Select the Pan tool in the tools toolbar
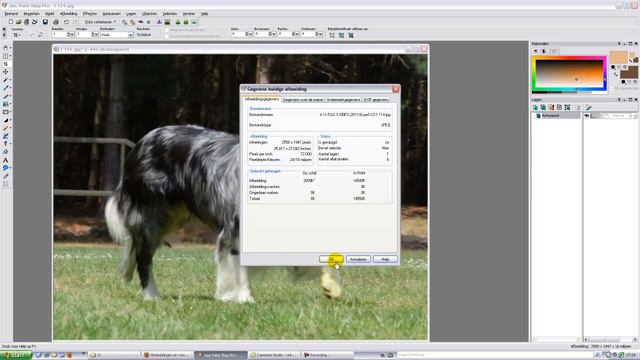This screenshot has height=360, width=640. coord(6,48)
